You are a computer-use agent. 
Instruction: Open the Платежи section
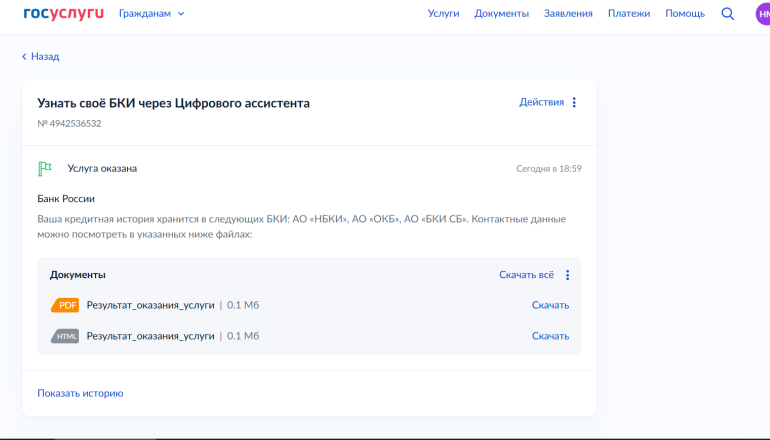[629, 14]
